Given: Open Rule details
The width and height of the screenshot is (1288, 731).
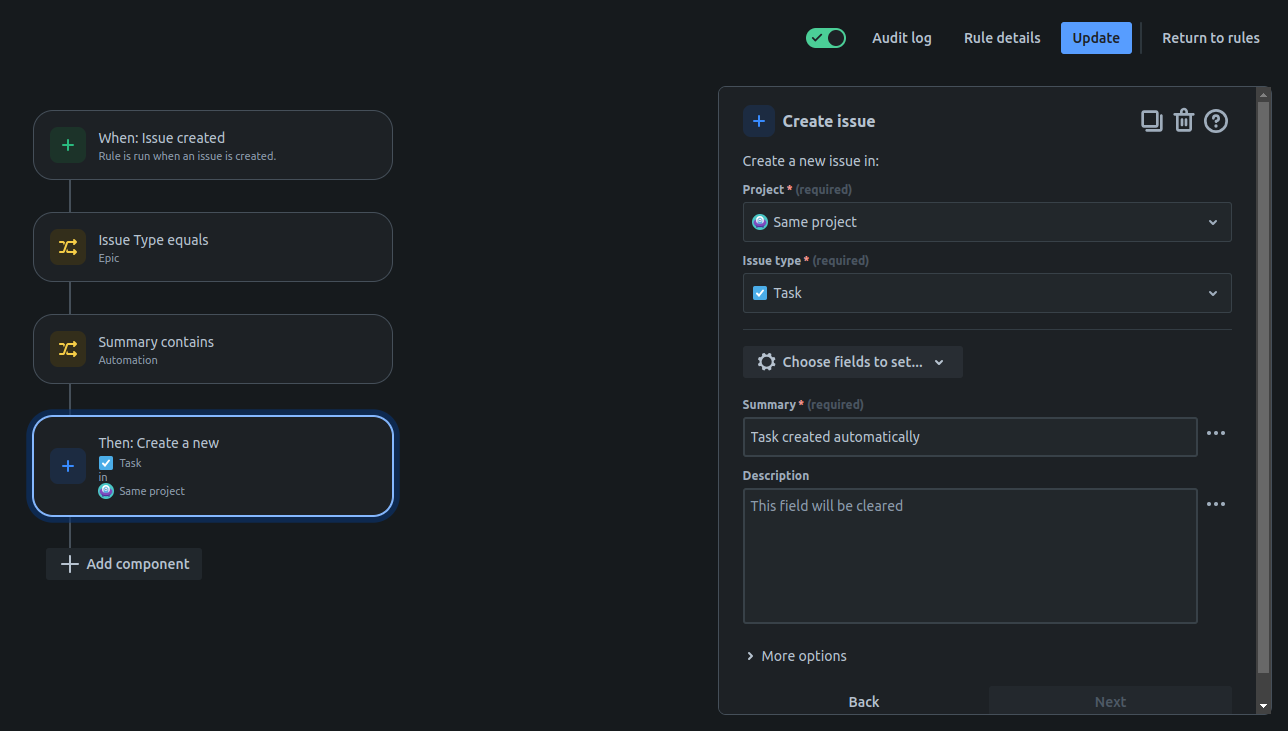Looking at the screenshot, I should (1002, 38).
